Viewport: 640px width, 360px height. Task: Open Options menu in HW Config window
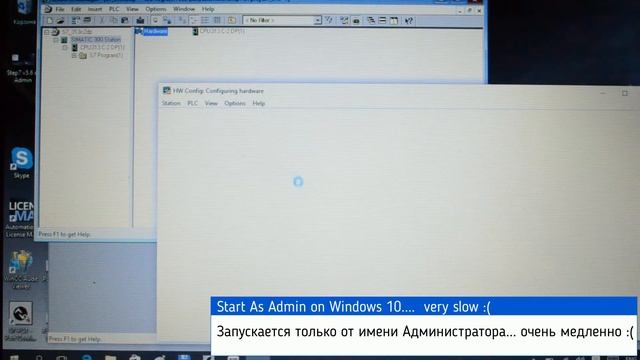(x=235, y=103)
